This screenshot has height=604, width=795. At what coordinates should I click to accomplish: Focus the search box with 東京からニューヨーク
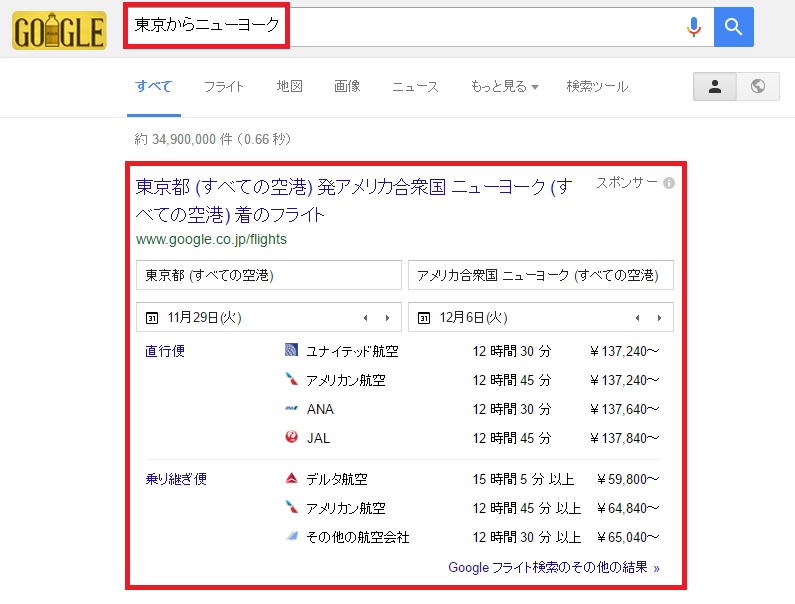[x=418, y=27]
